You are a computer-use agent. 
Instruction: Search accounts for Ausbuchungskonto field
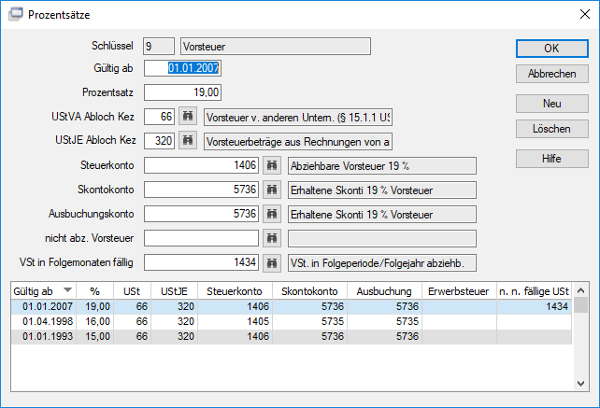[x=272, y=214]
